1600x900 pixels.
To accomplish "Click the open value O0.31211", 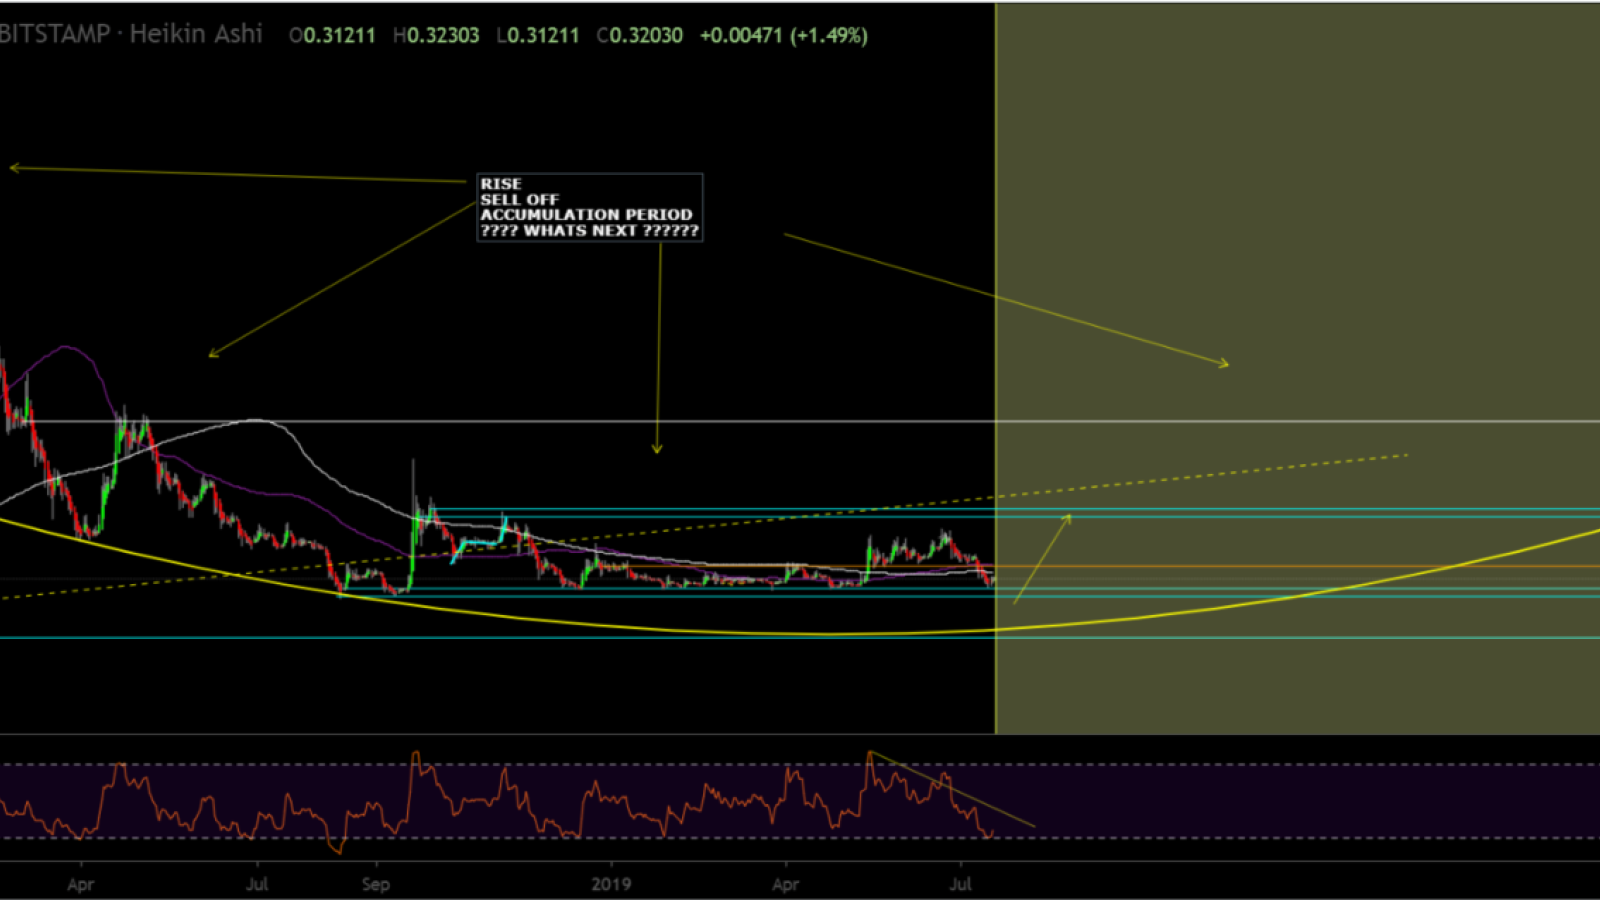I will (332, 35).
